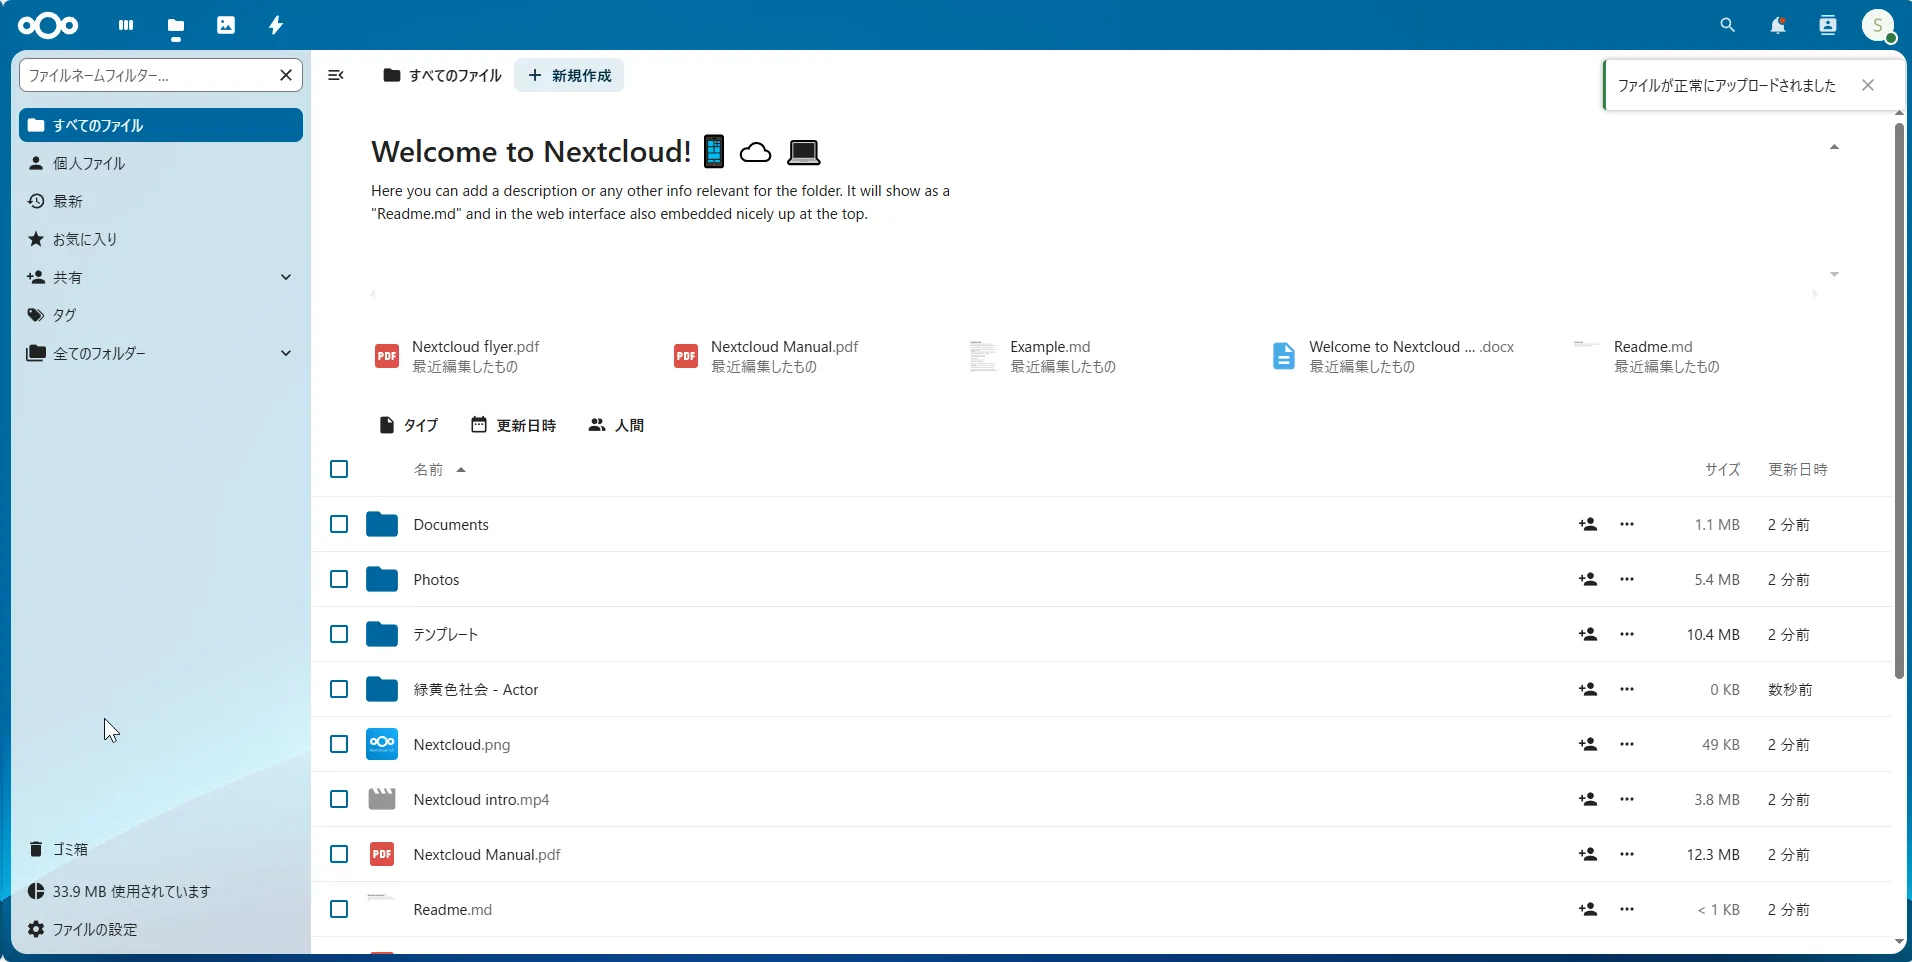Screen dimensions: 1912x962
Task: Select お気に入り in the sidebar
Action: (86, 239)
